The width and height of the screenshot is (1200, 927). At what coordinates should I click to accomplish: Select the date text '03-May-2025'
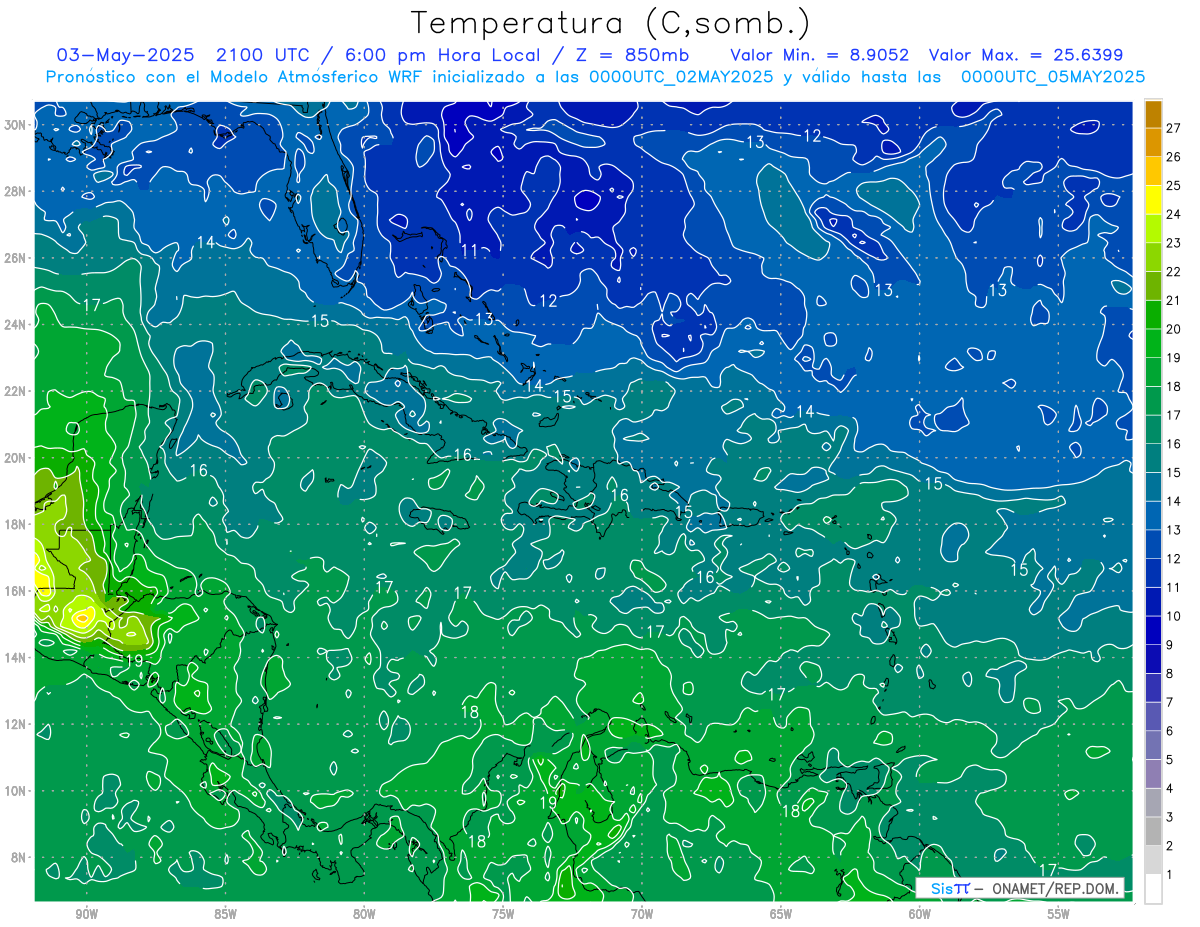[126, 55]
